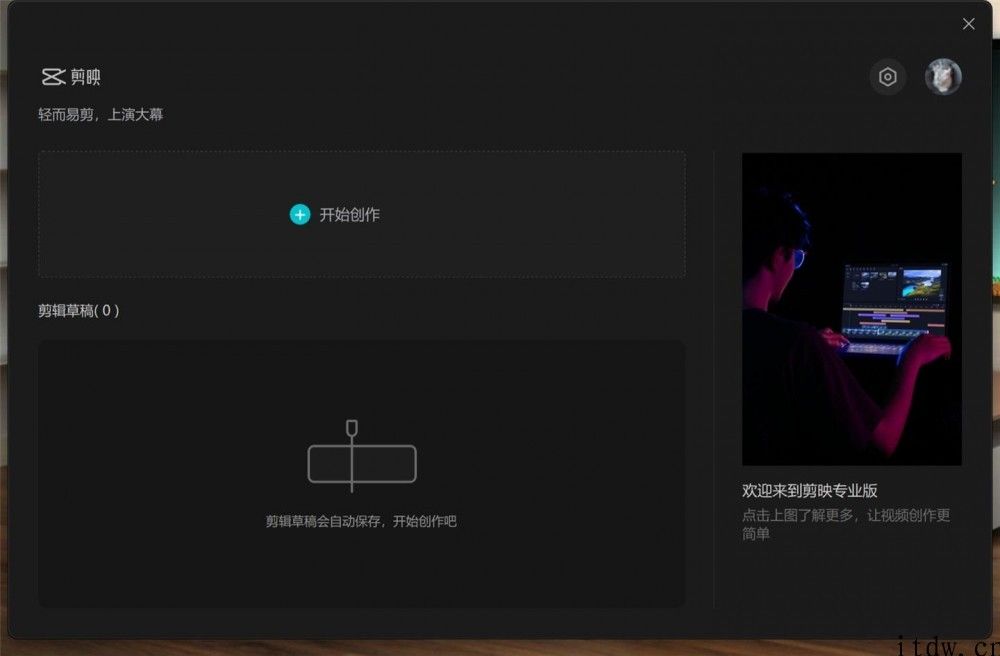
Task: Open the user profile avatar
Action: coord(943,77)
